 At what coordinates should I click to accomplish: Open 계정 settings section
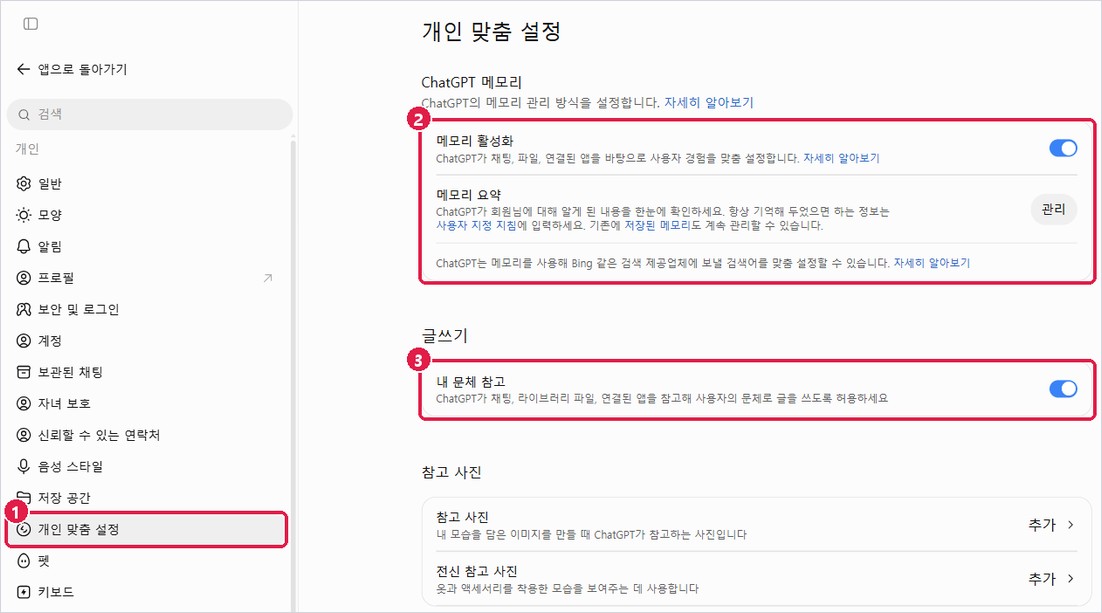(x=148, y=341)
